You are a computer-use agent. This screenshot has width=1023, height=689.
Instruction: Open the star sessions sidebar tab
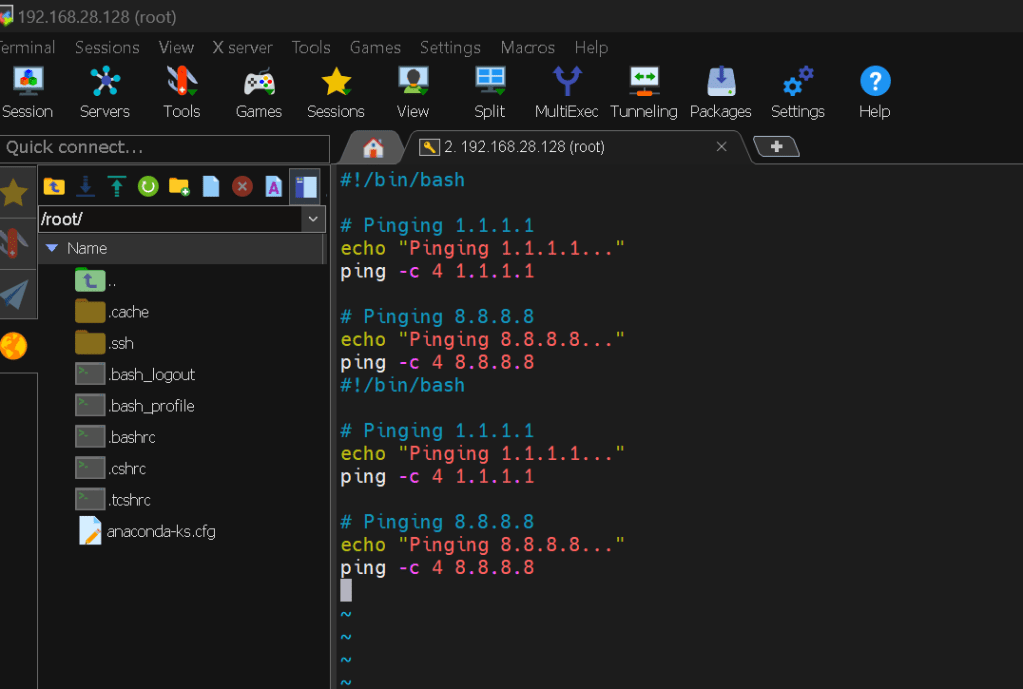coord(14,192)
